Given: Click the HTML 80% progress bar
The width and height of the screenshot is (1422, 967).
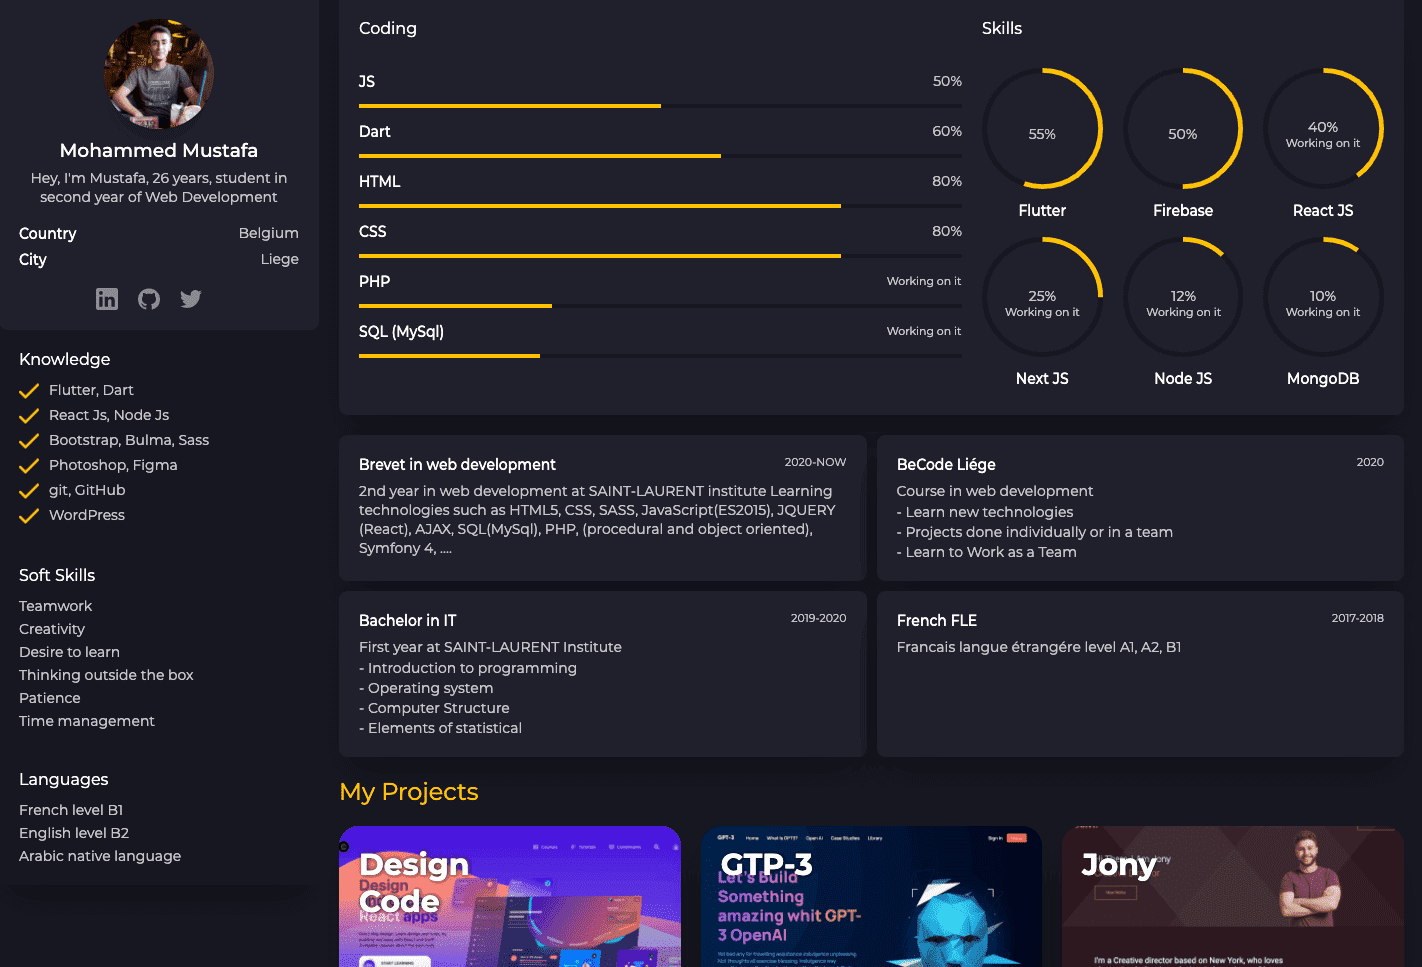Looking at the screenshot, I should (660, 205).
